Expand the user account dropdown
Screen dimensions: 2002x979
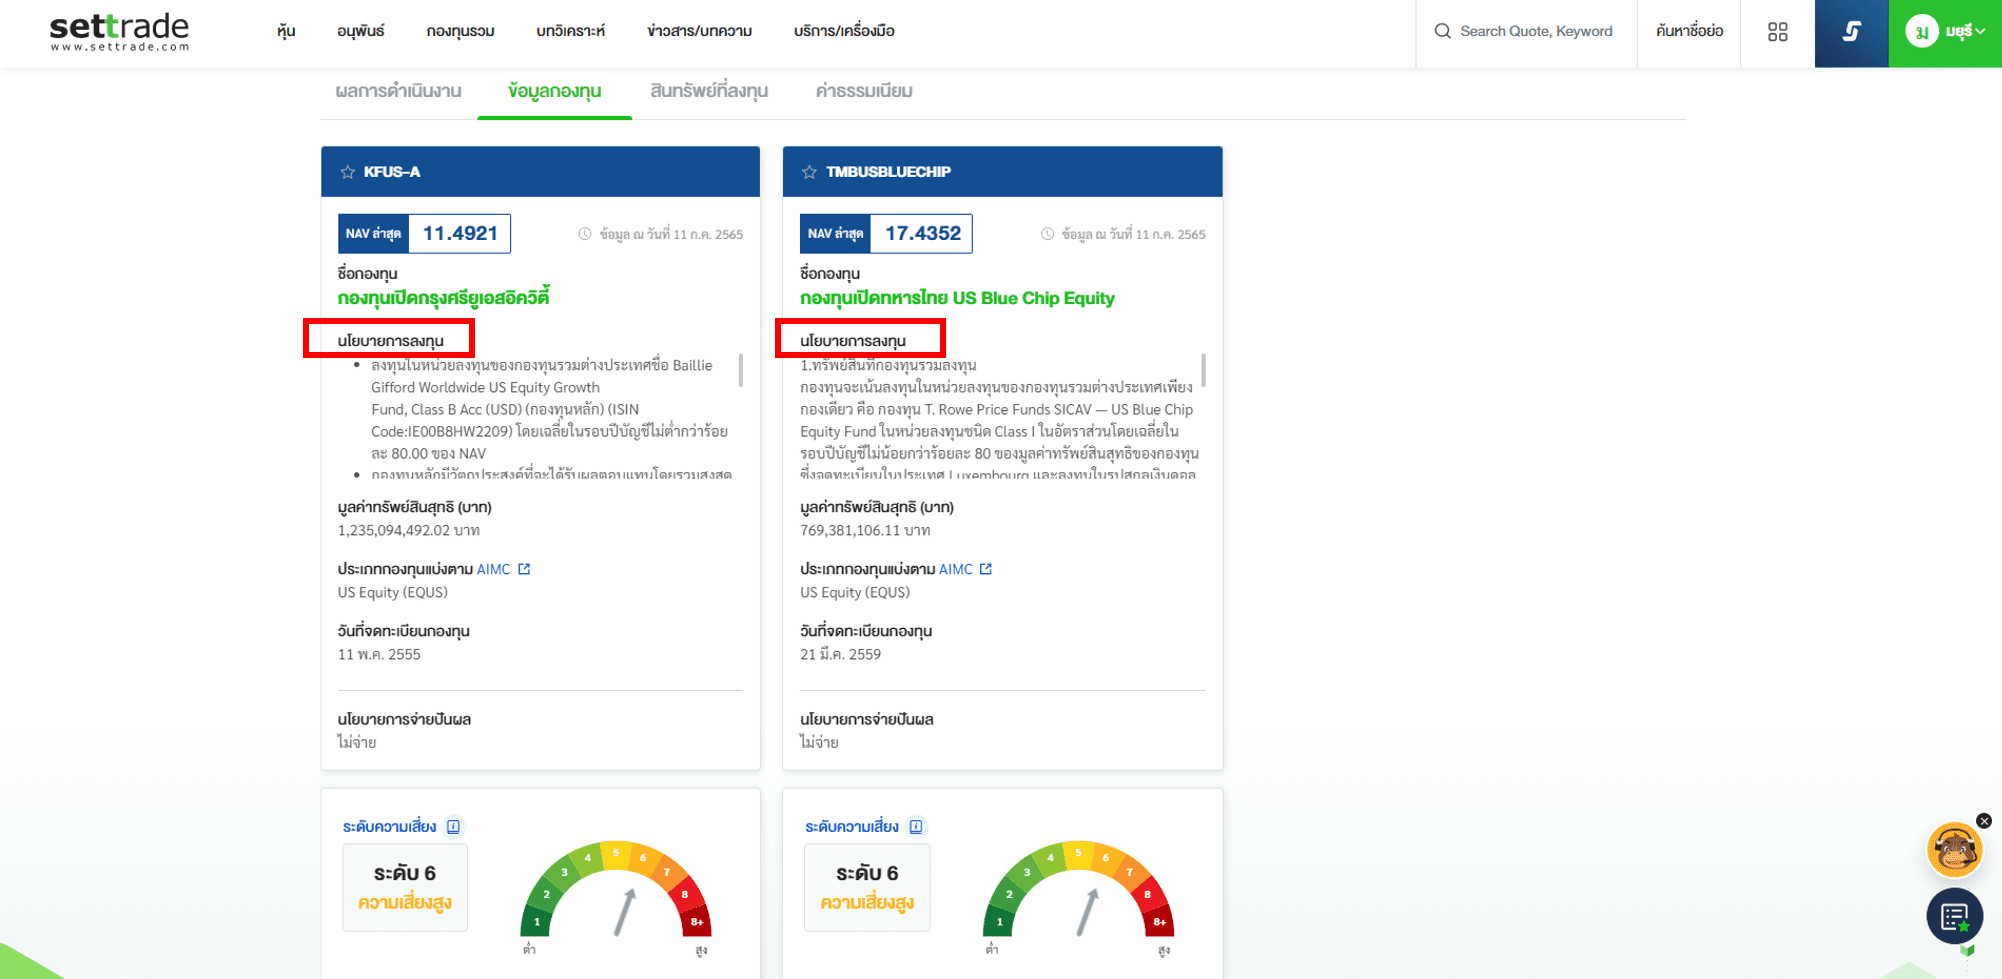[1946, 32]
